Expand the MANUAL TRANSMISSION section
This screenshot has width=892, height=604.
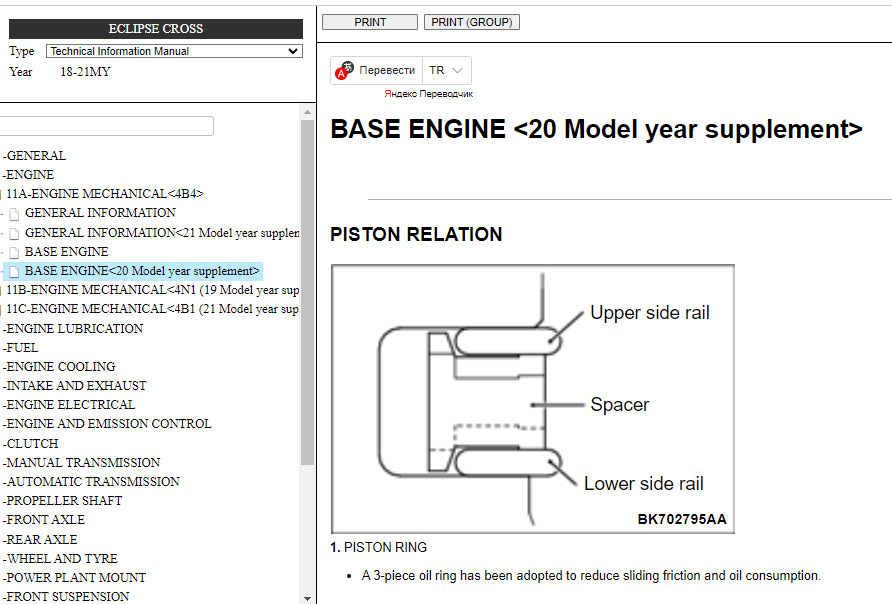pos(81,463)
